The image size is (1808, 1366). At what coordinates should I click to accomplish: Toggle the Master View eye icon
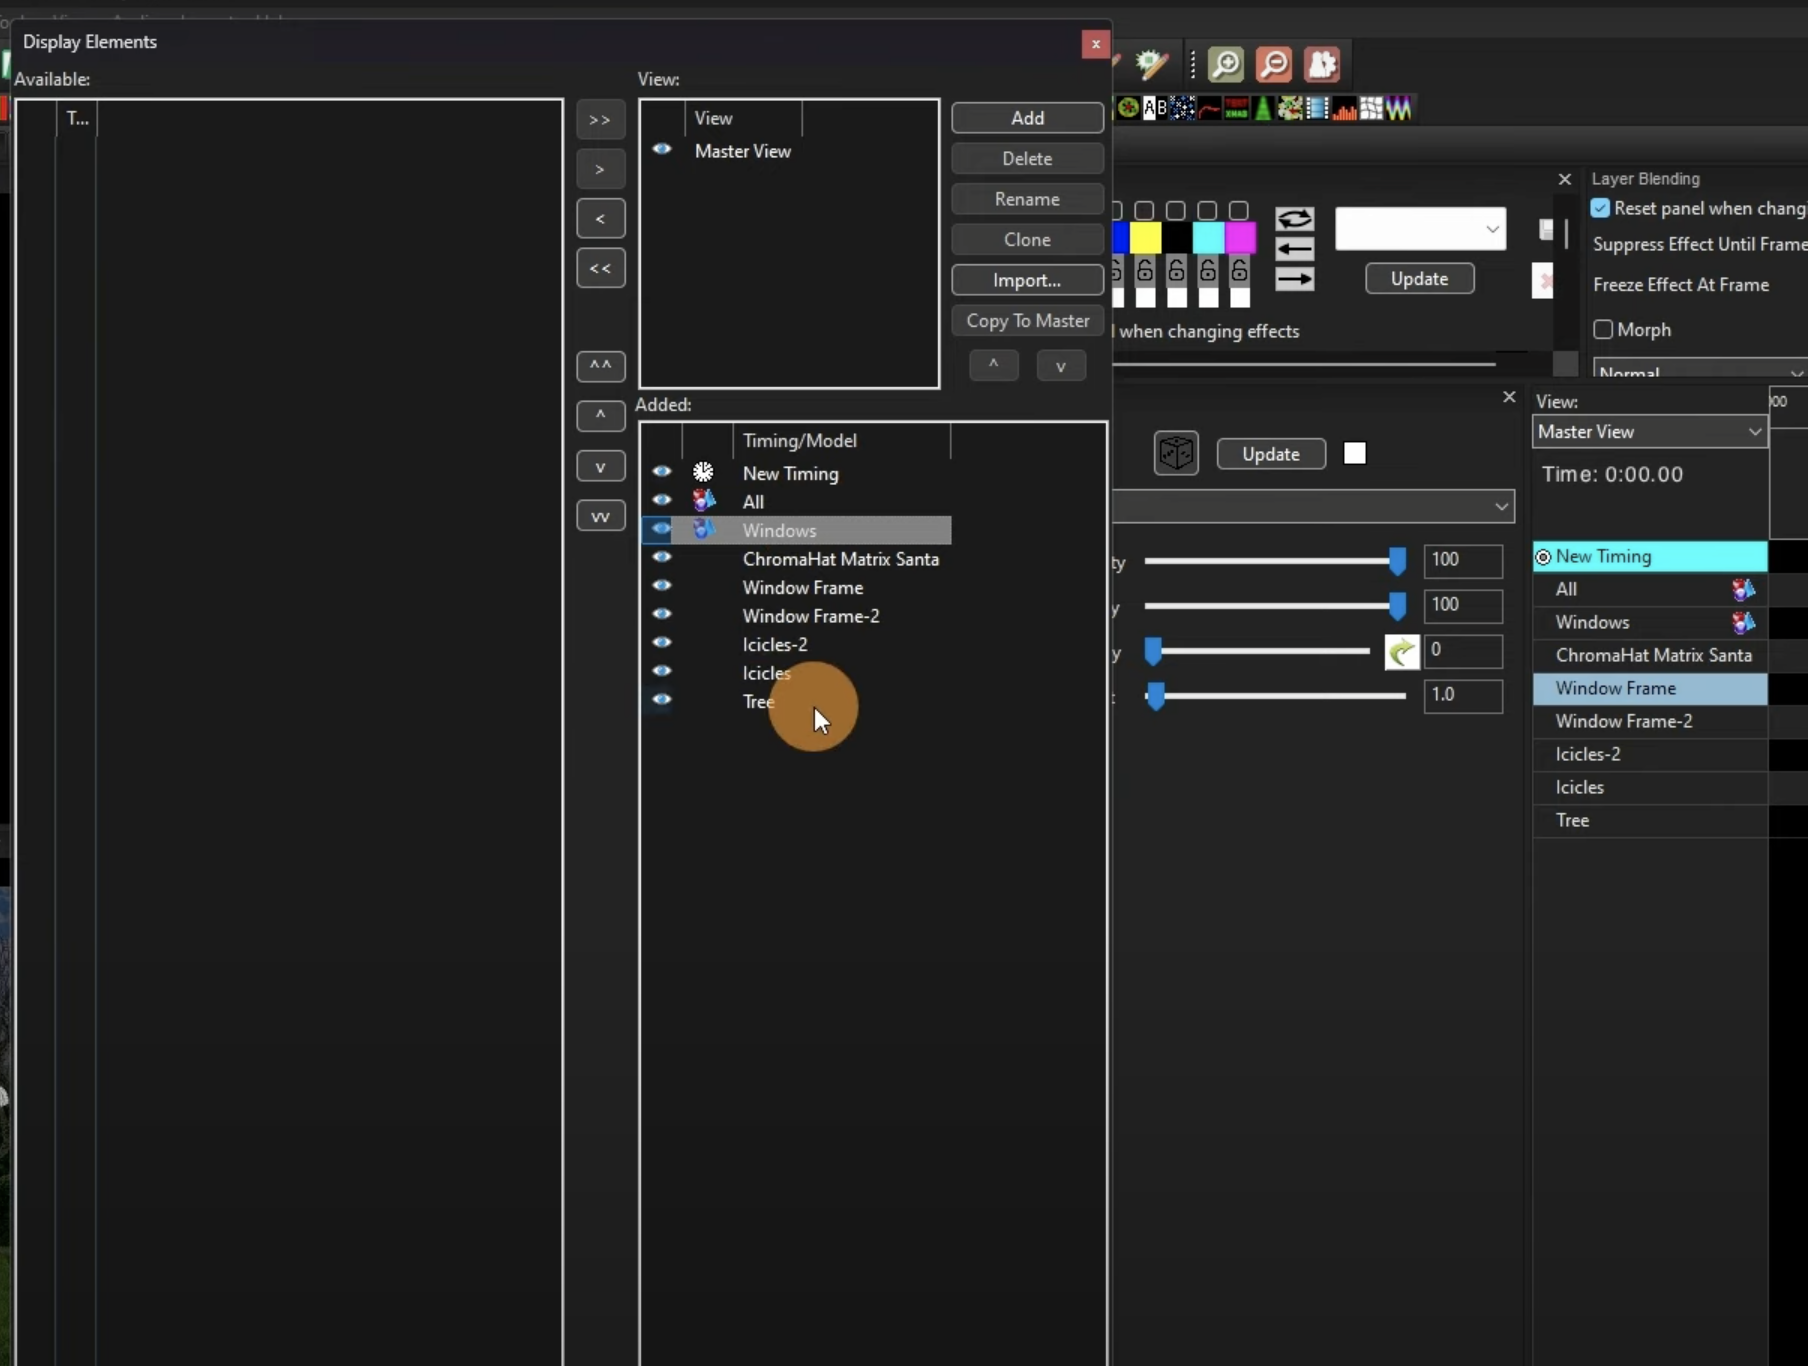point(662,149)
